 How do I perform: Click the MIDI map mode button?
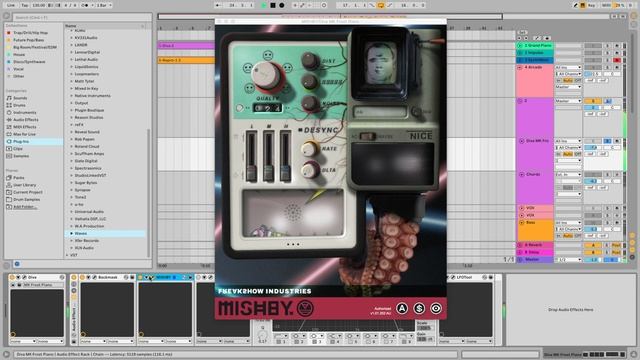coord(606,5)
